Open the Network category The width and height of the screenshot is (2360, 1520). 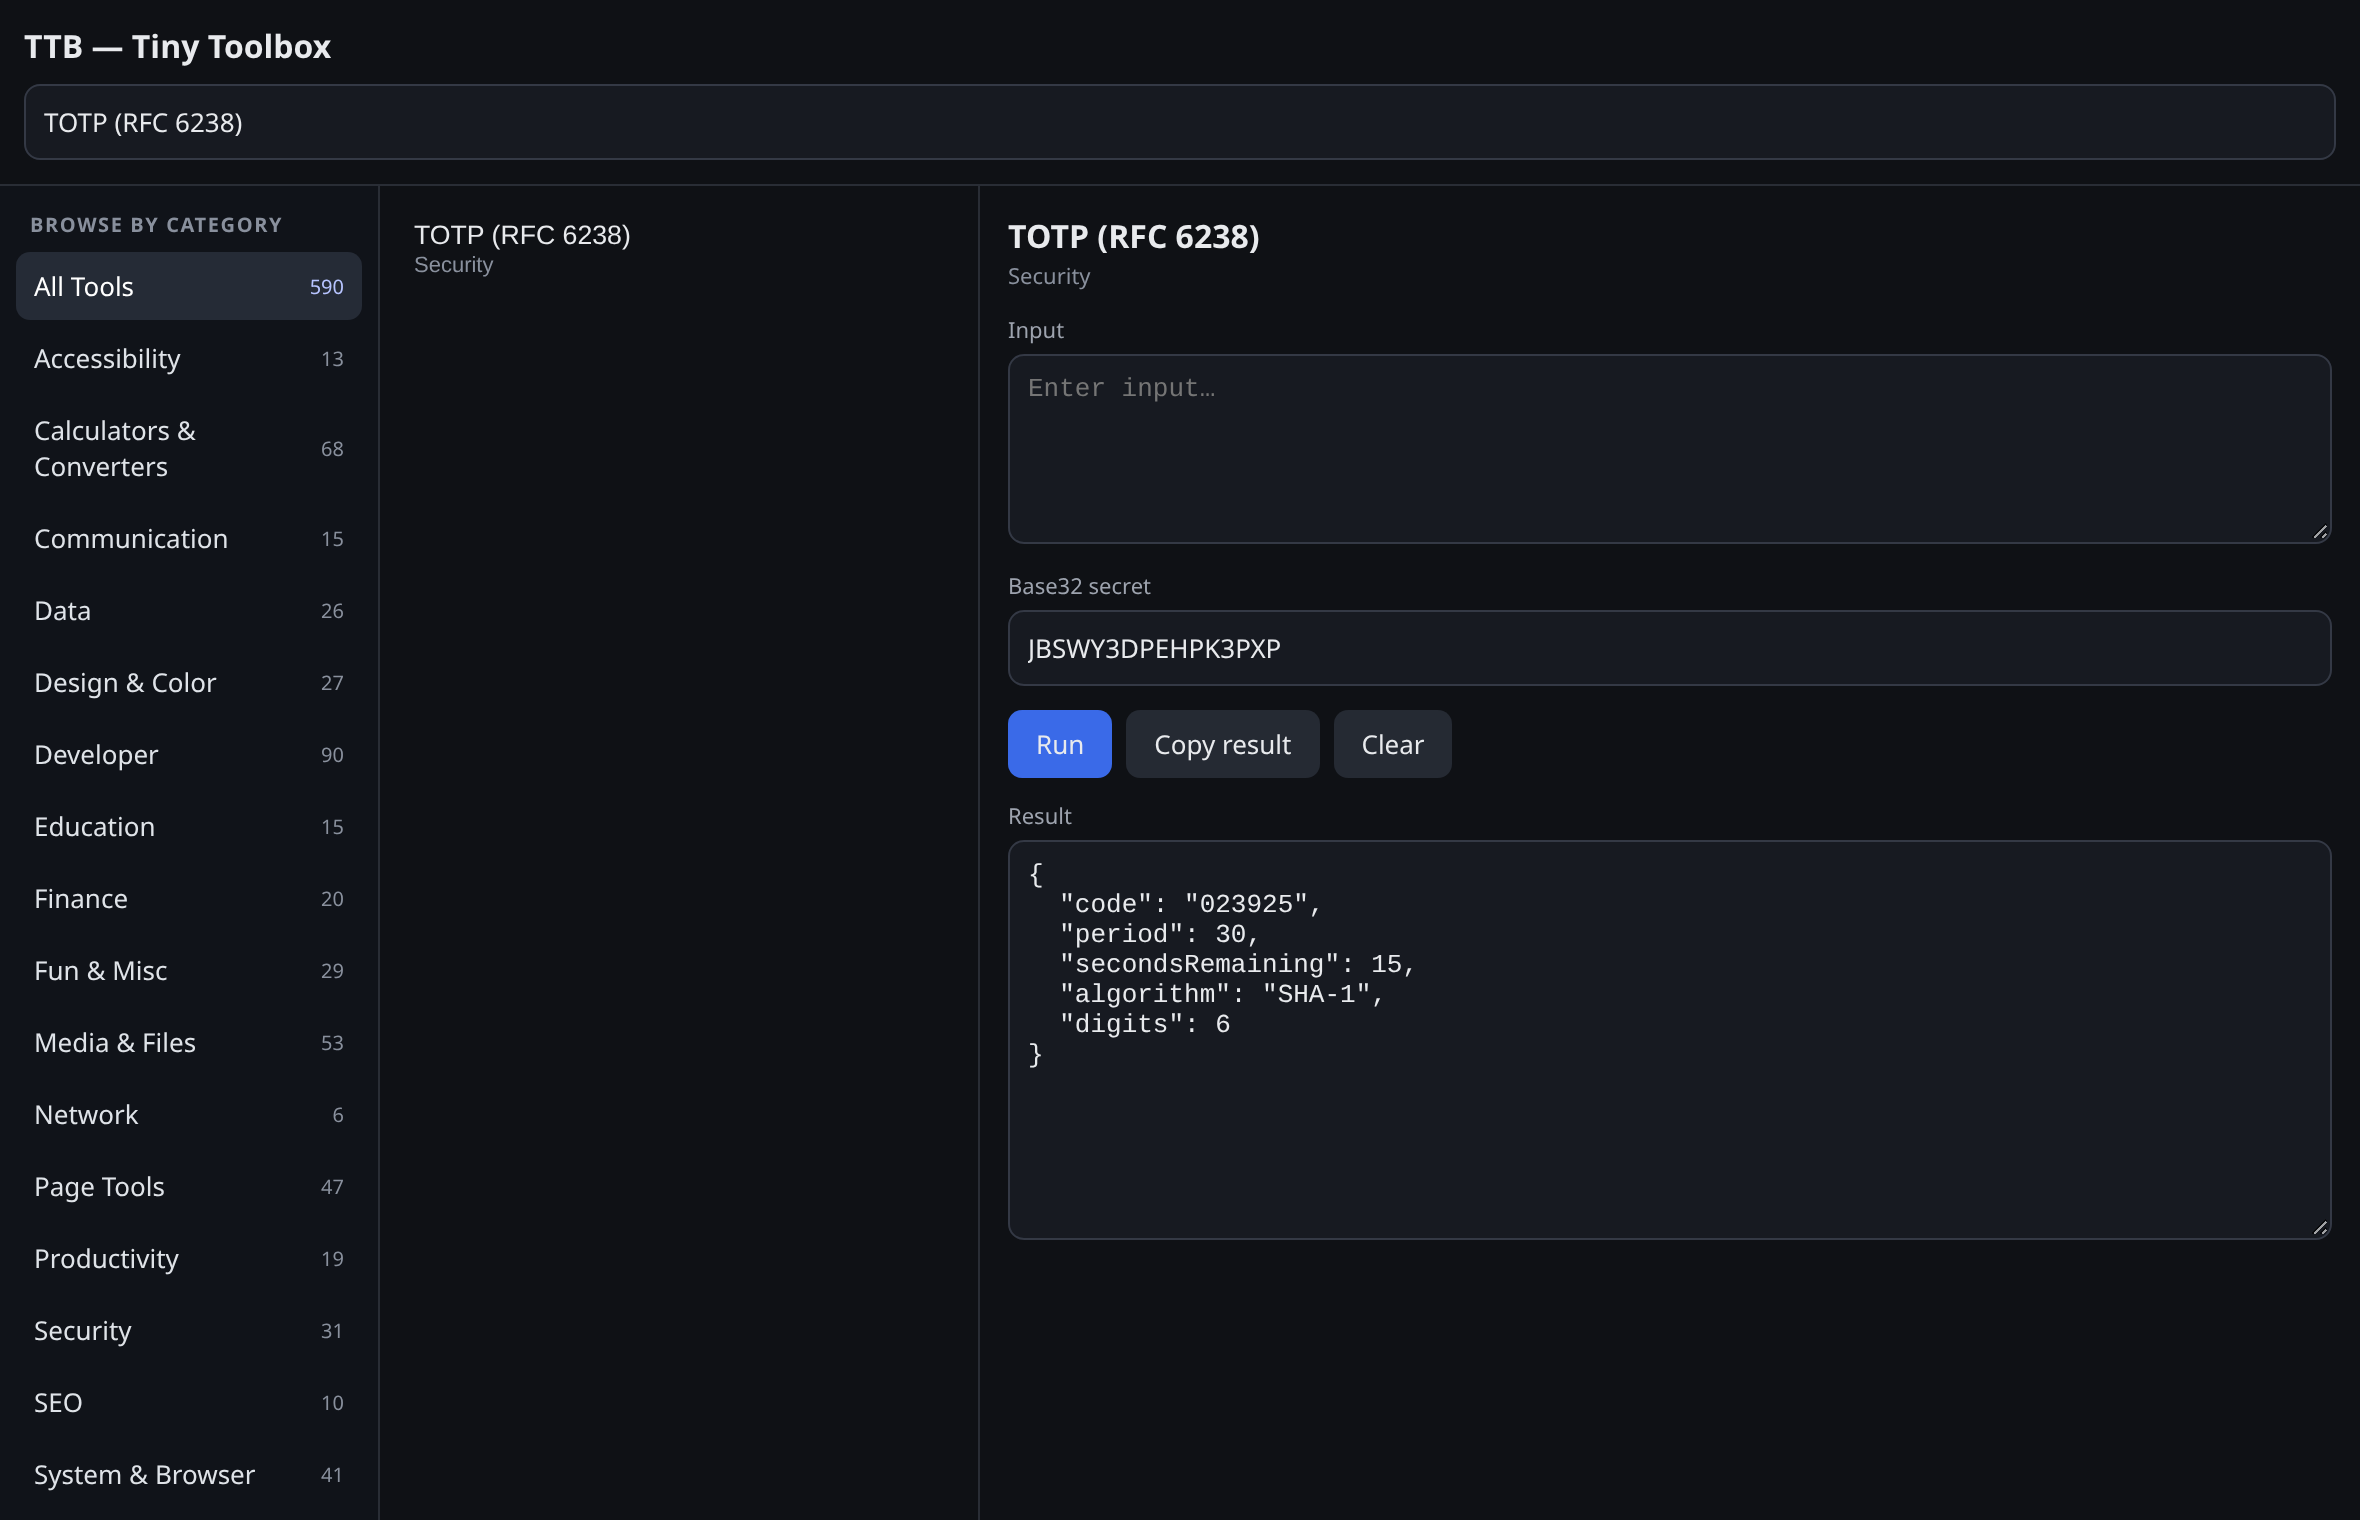[189, 1114]
